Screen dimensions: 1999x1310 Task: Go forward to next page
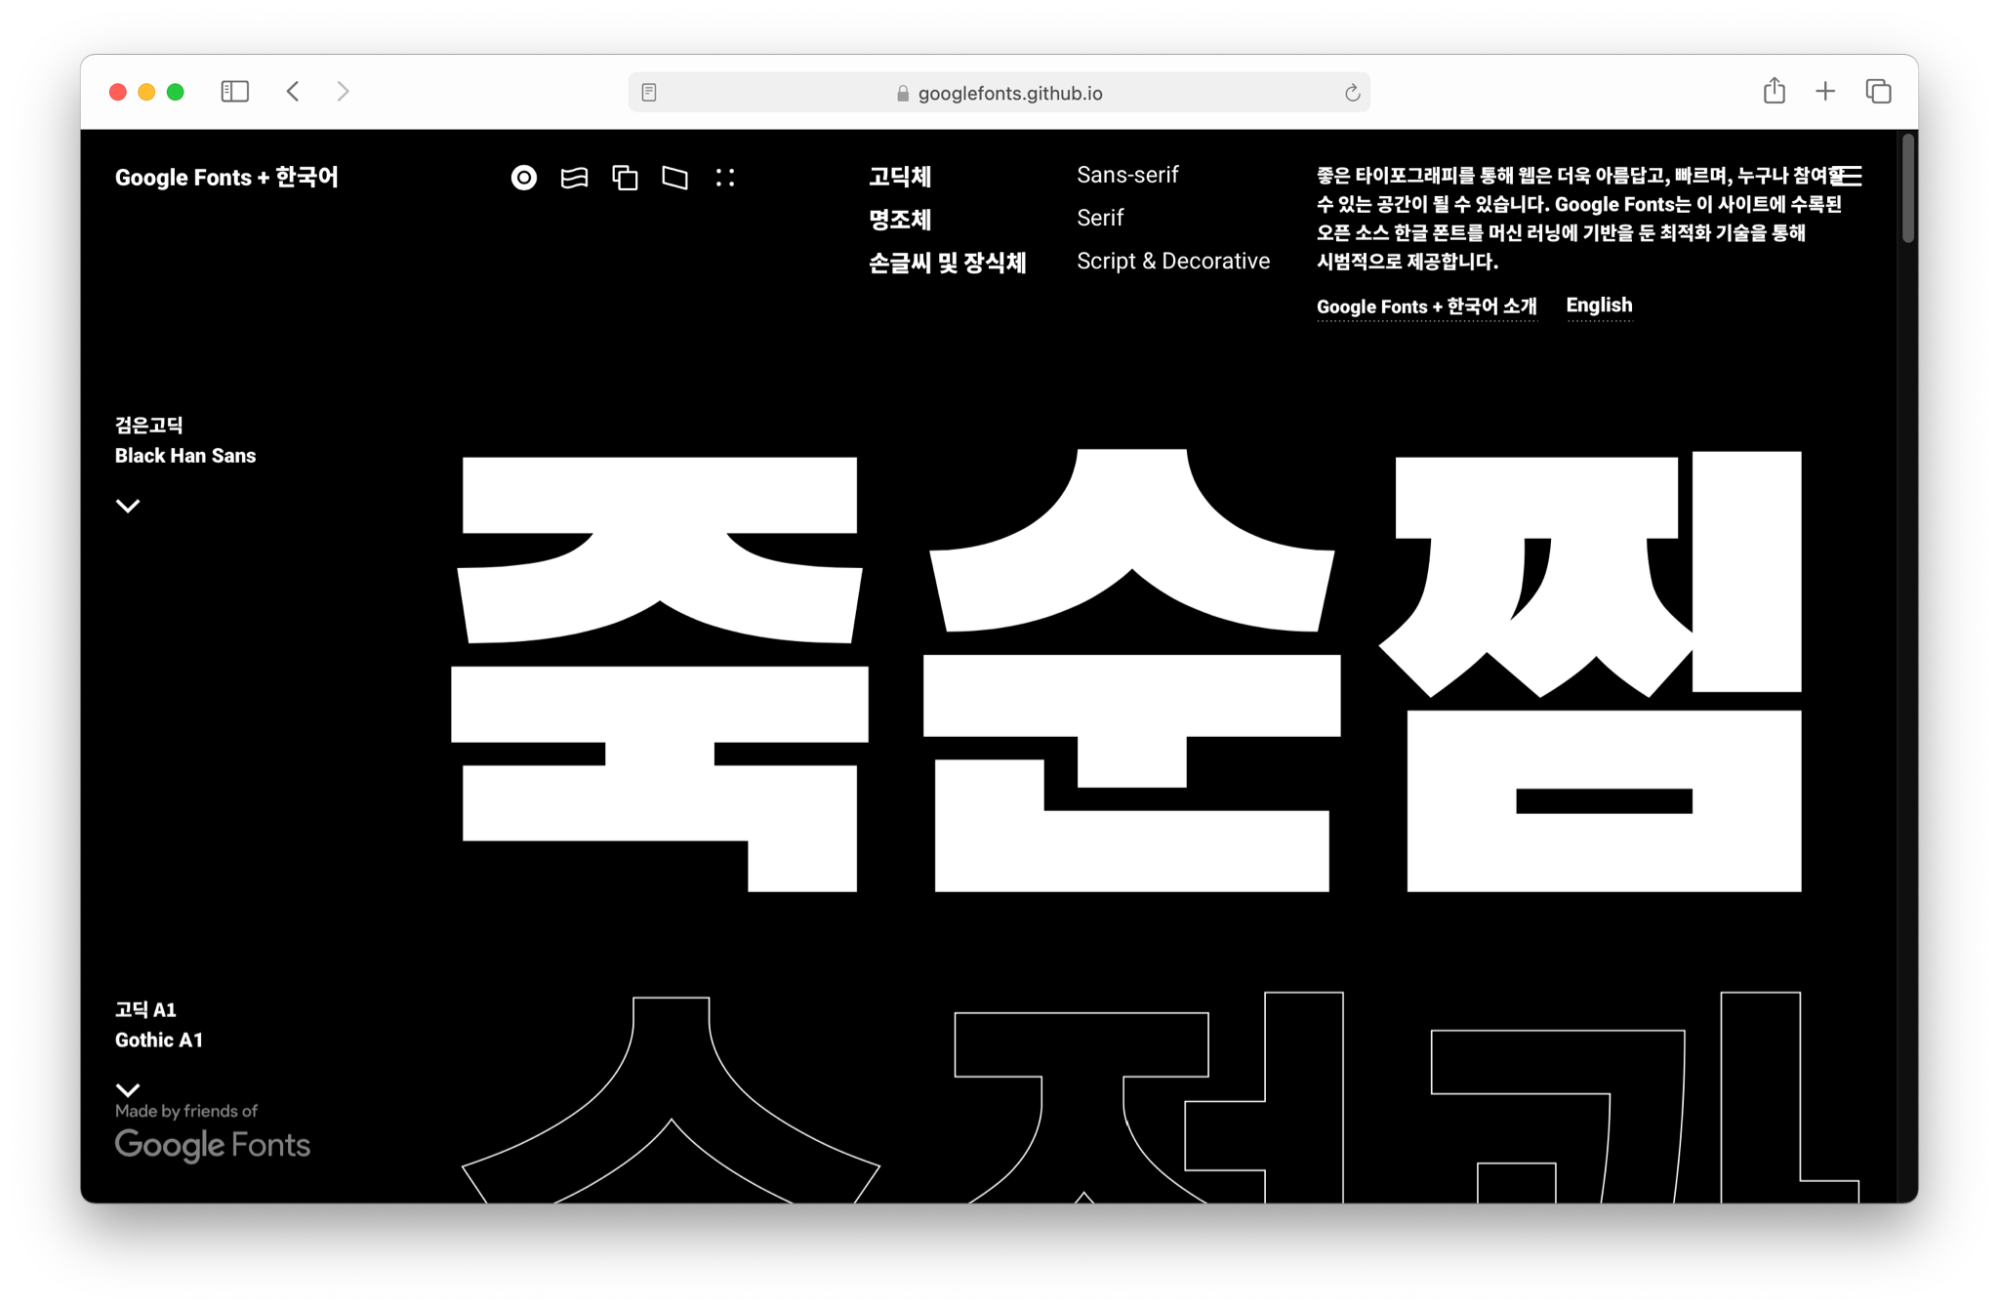[x=343, y=92]
